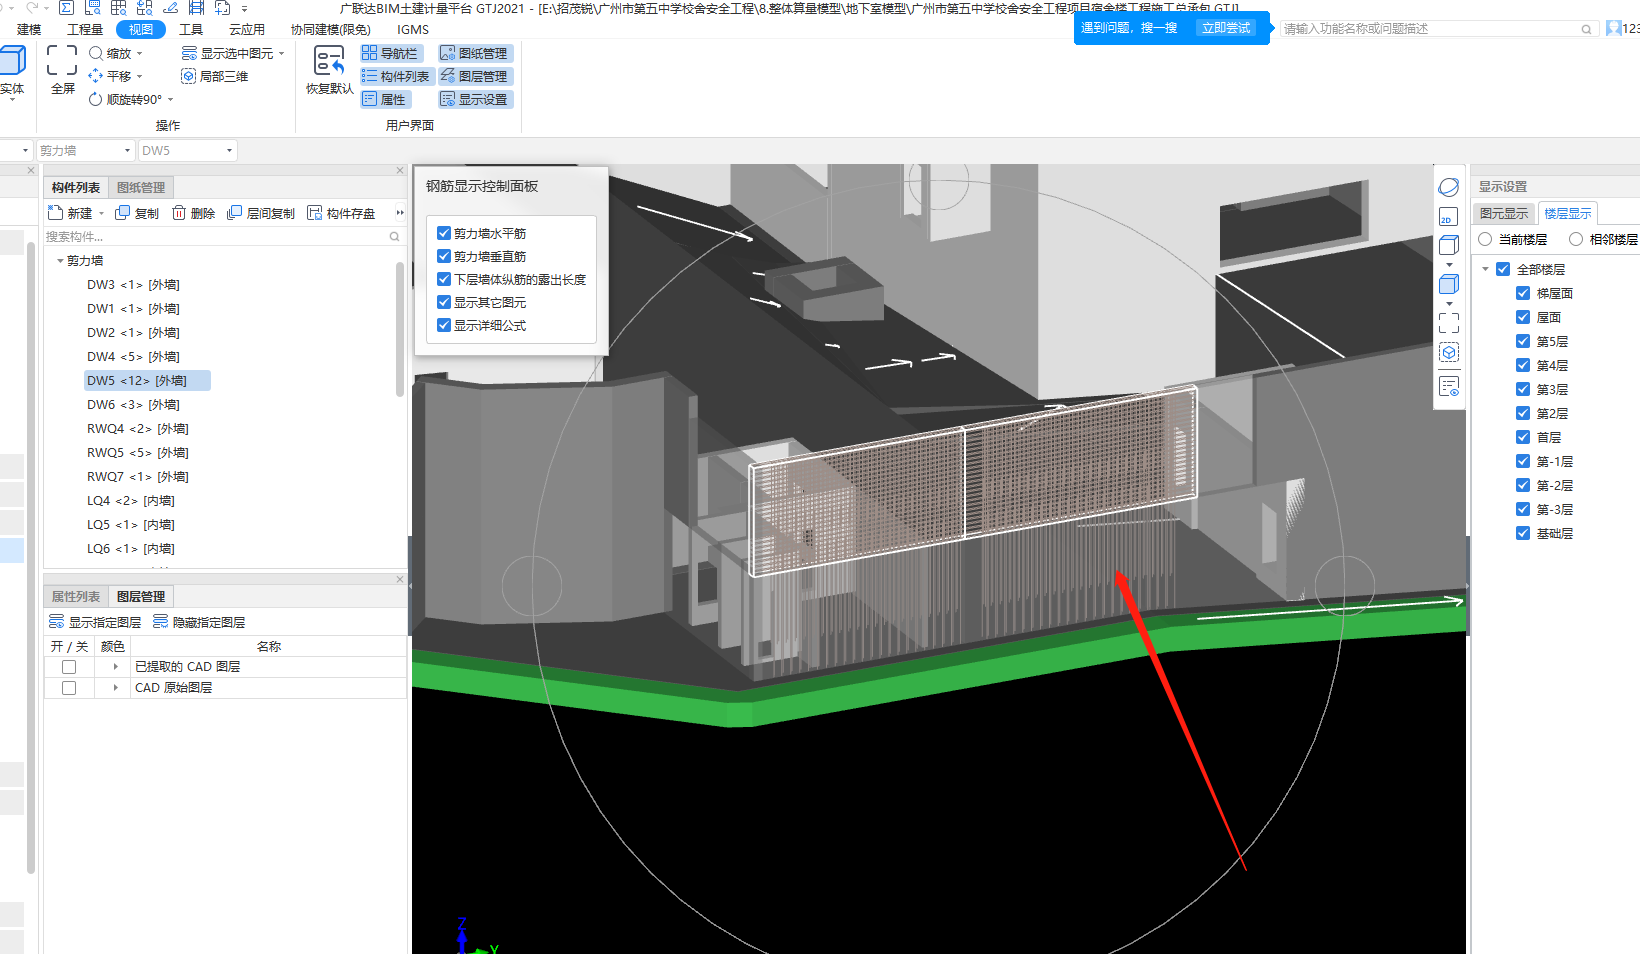Switch to the 属性列表 tab

tap(76, 597)
